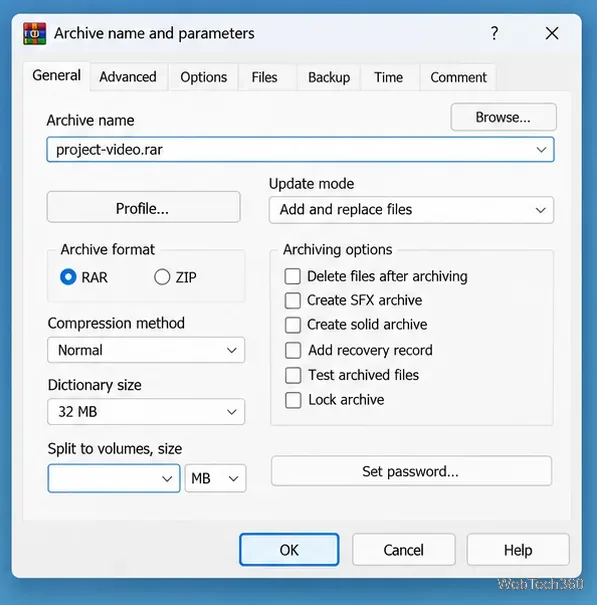Click the Split to volumes size field
The width and height of the screenshot is (597, 605).
coord(114,478)
